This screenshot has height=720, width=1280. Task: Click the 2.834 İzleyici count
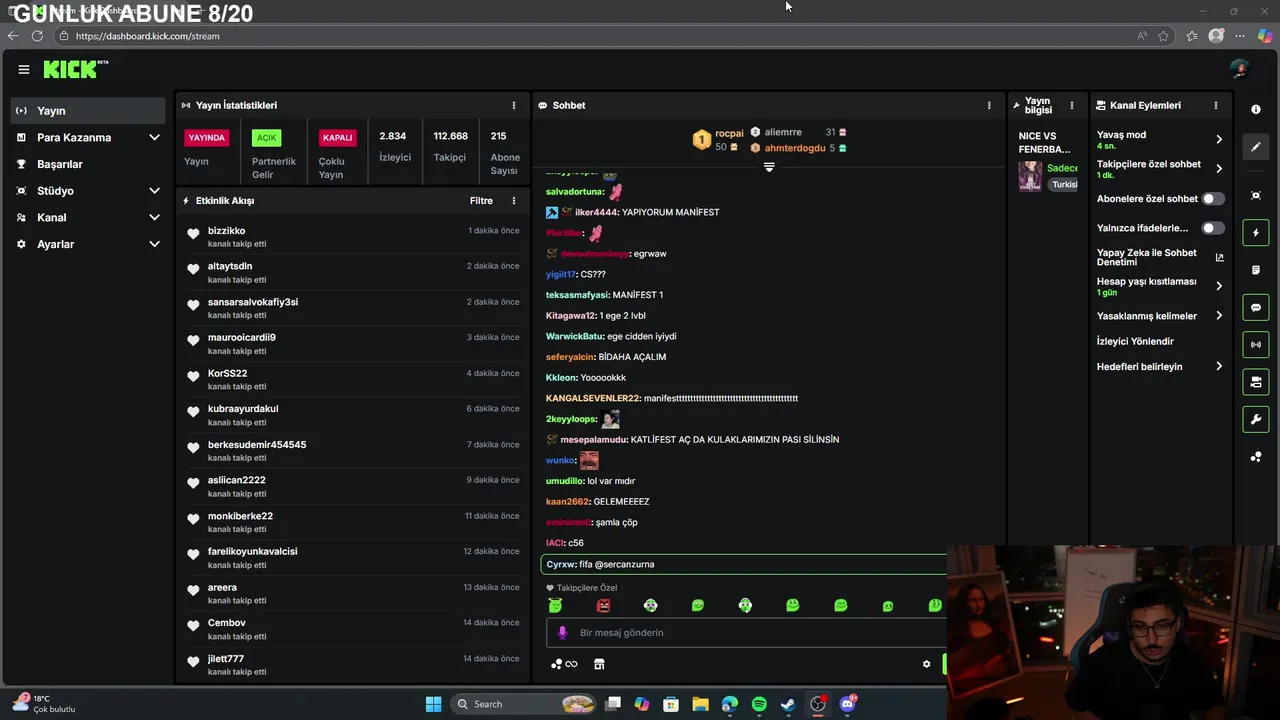point(393,146)
